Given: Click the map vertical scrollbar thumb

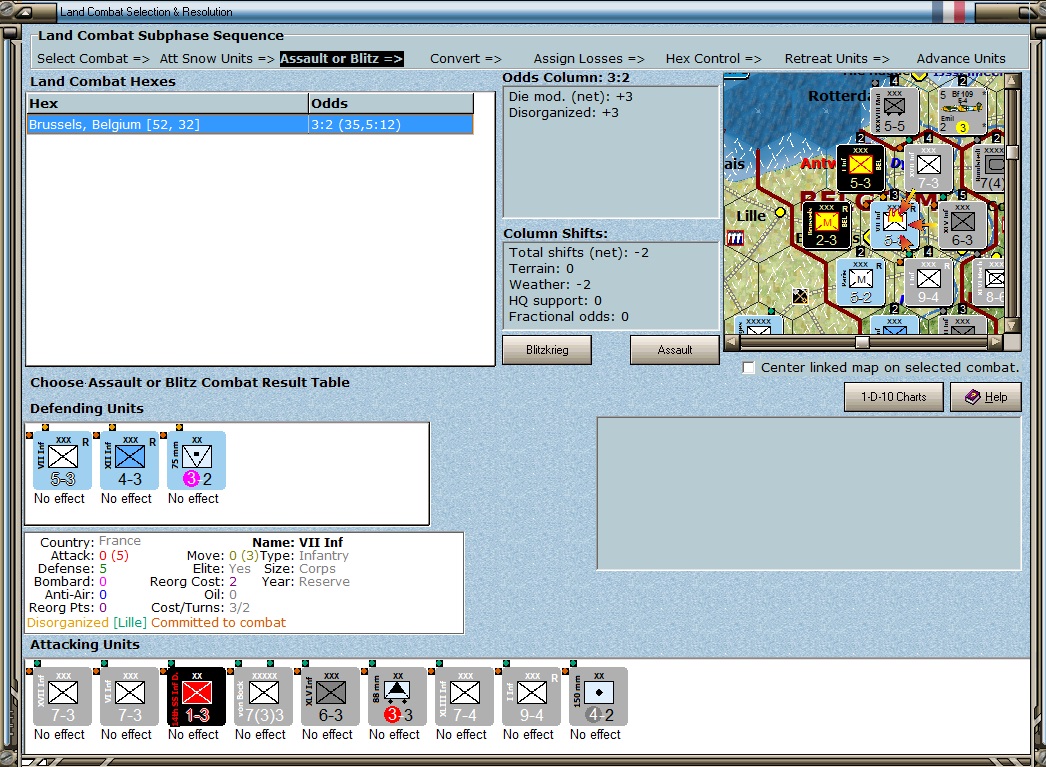Looking at the screenshot, I should click(1012, 152).
